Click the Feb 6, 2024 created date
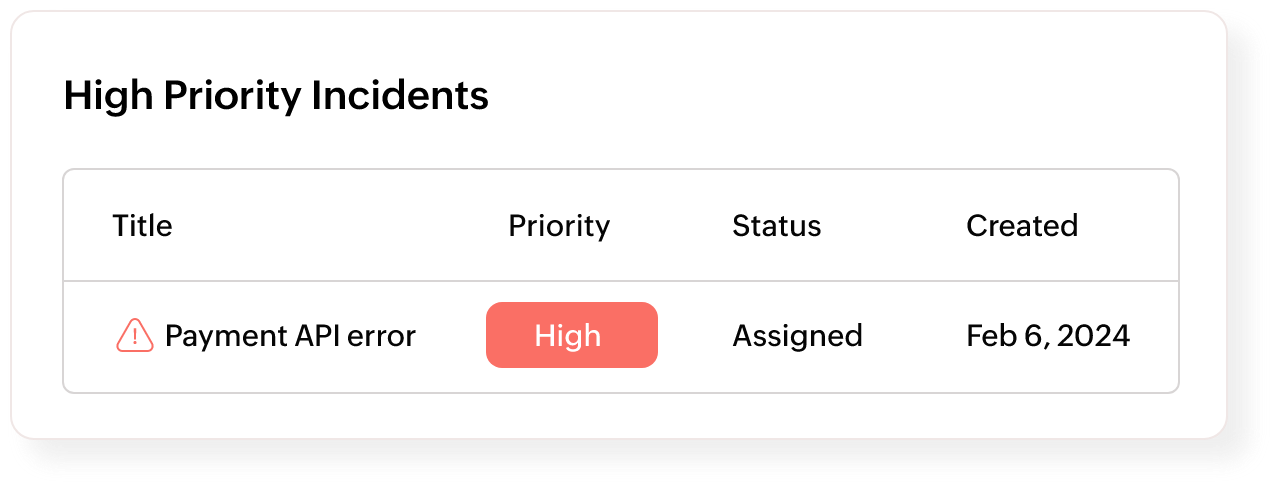 pos(1047,336)
